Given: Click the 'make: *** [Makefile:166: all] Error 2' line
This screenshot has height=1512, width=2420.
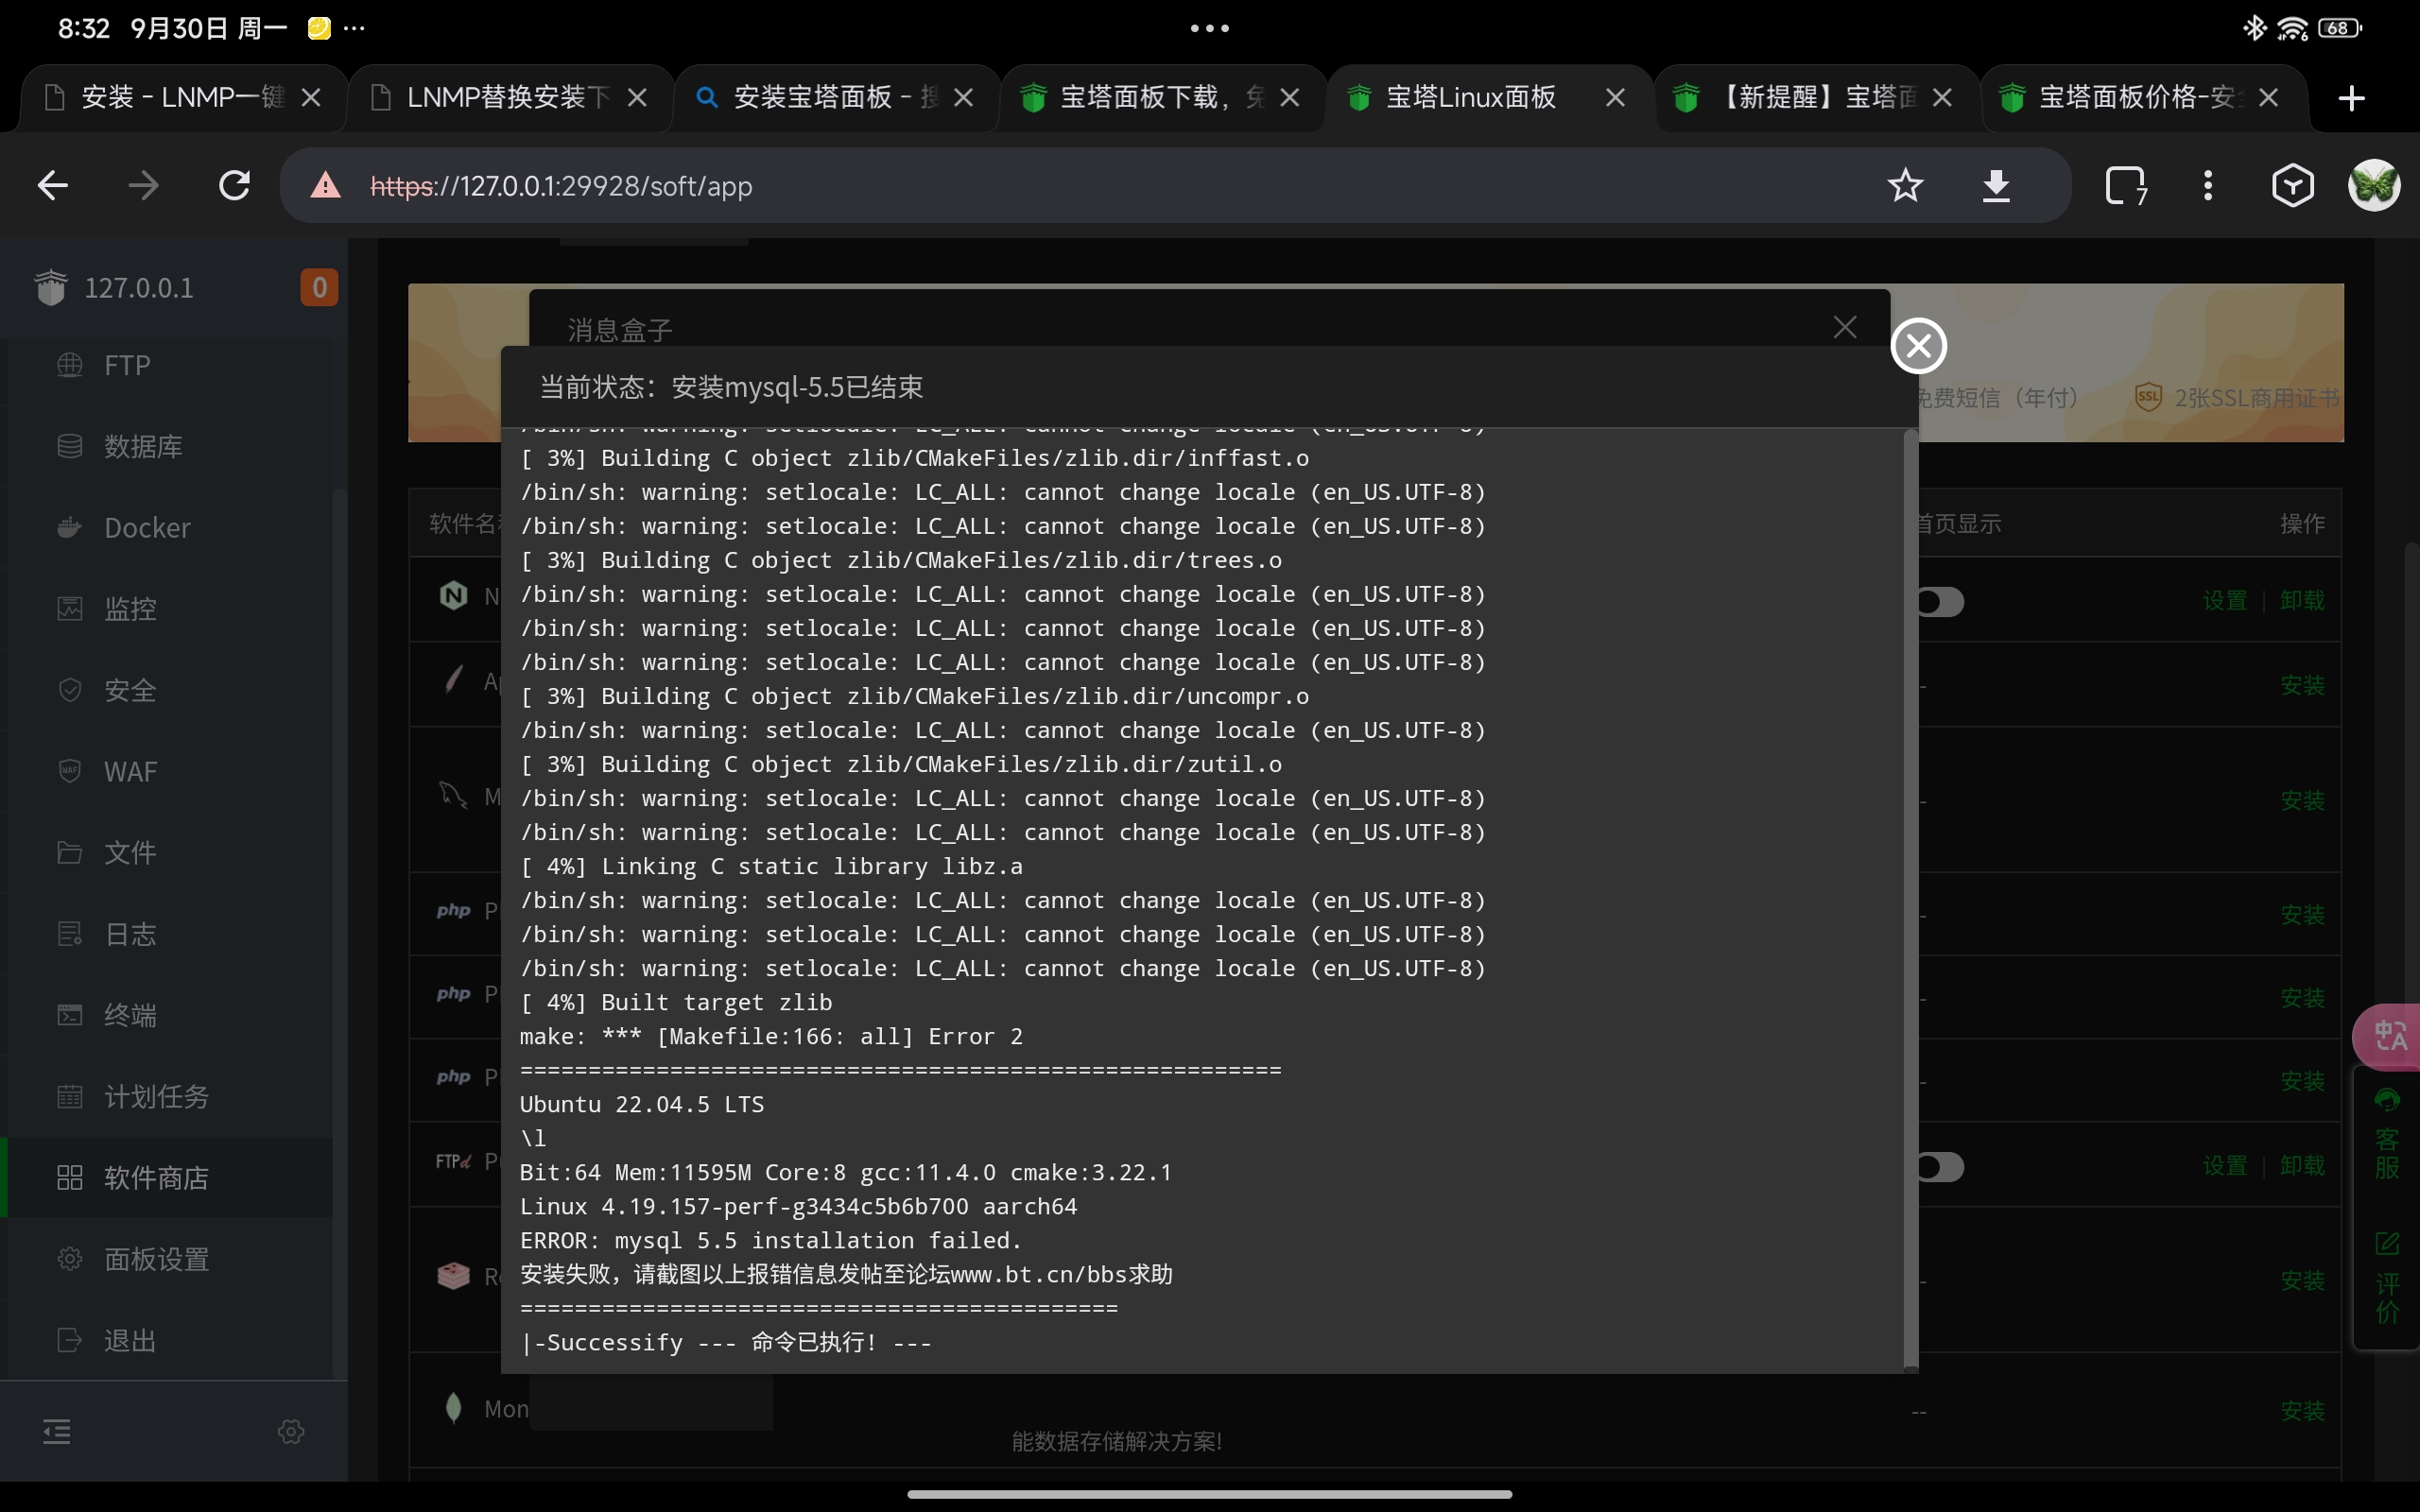Looking at the screenshot, I should (771, 1036).
